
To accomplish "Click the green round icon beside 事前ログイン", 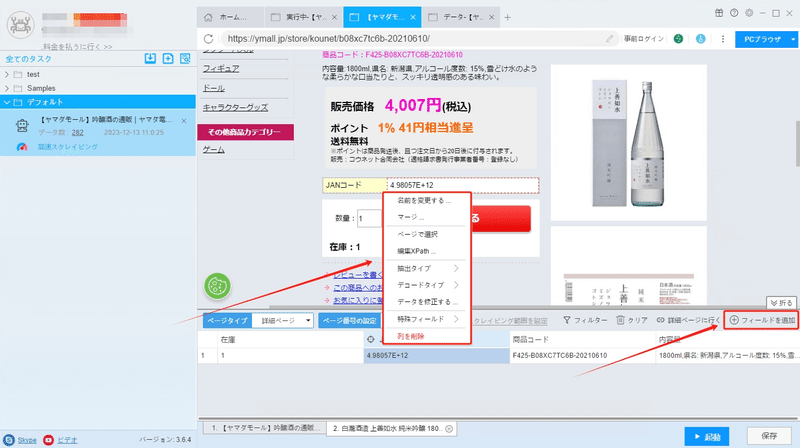I will (x=678, y=39).
